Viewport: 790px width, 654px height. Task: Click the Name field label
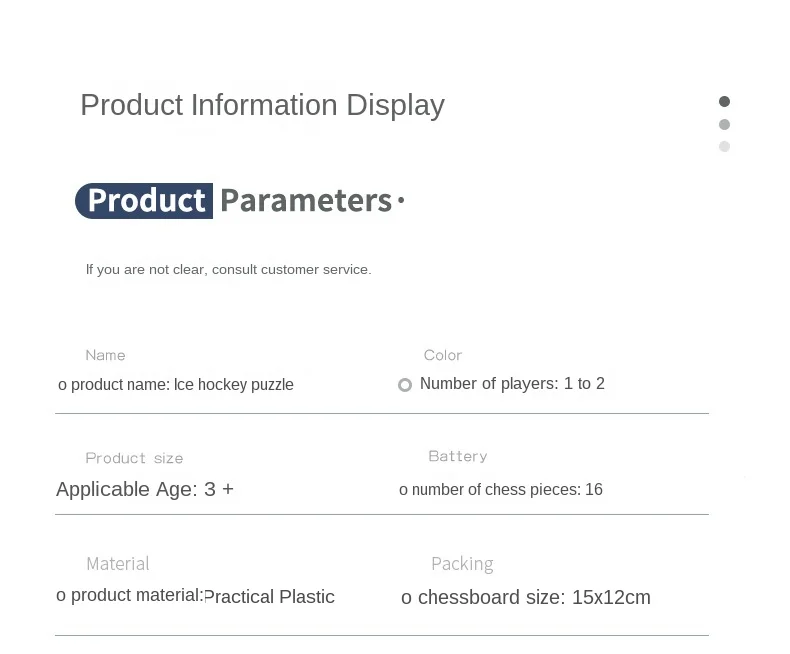105,355
